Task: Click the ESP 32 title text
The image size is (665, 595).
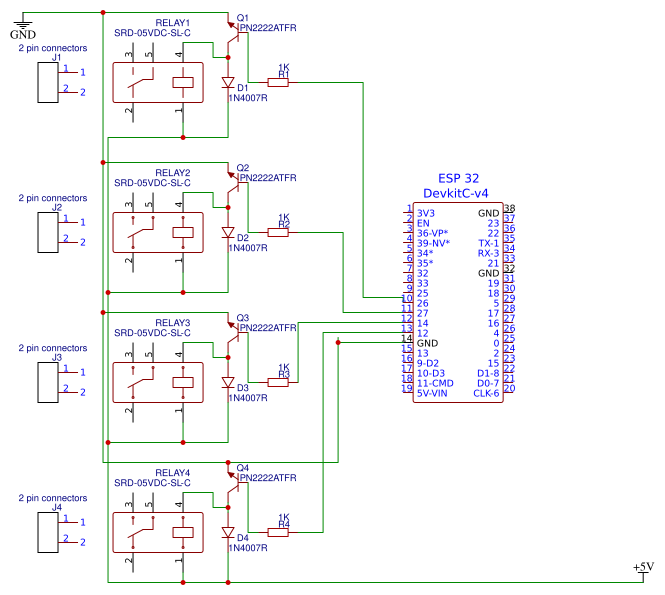Action: tap(458, 179)
